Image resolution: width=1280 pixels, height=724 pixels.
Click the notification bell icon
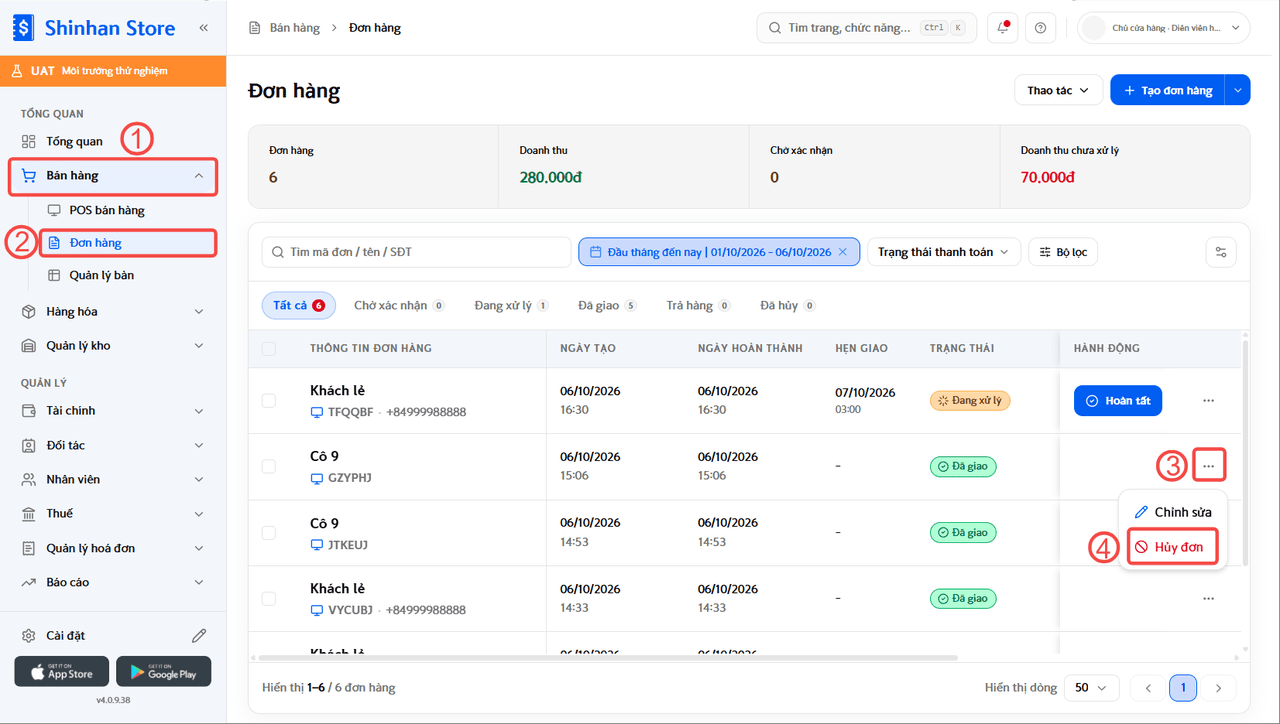[x=1003, y=28]
